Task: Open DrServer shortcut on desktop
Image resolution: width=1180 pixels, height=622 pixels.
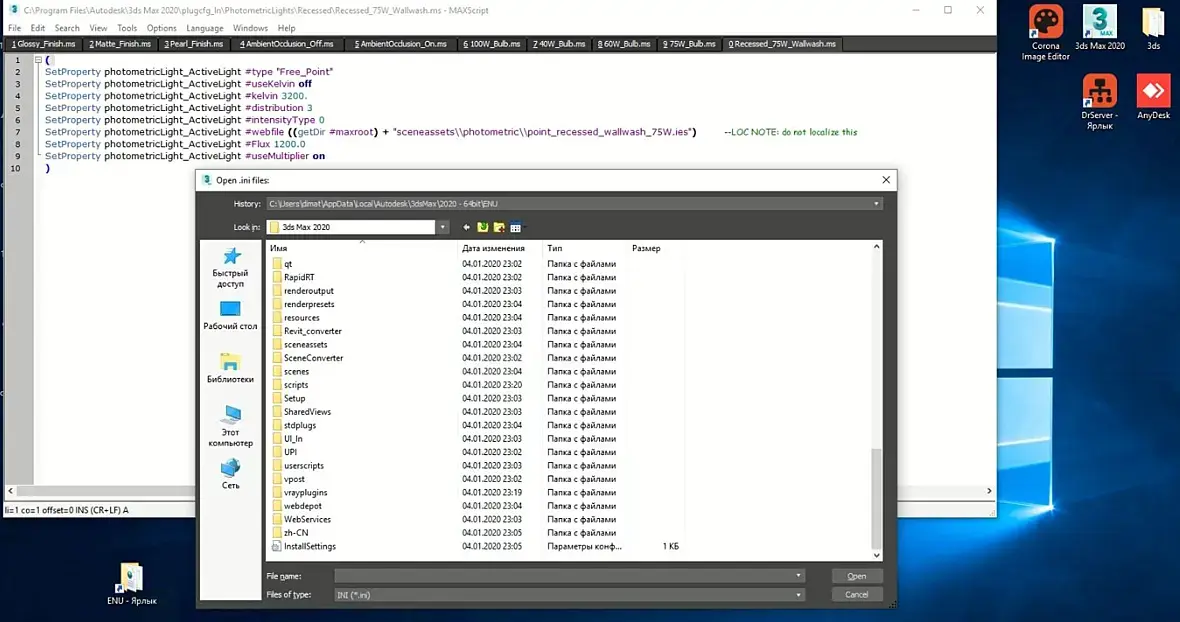Action: 1099,102
